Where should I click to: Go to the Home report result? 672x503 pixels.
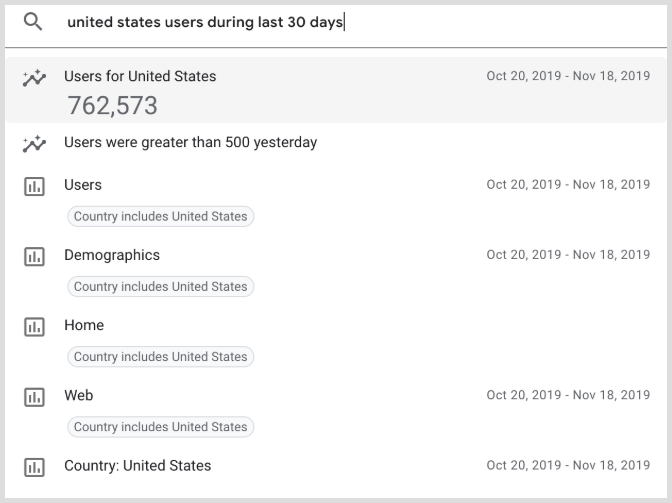[x=84, y=325]
